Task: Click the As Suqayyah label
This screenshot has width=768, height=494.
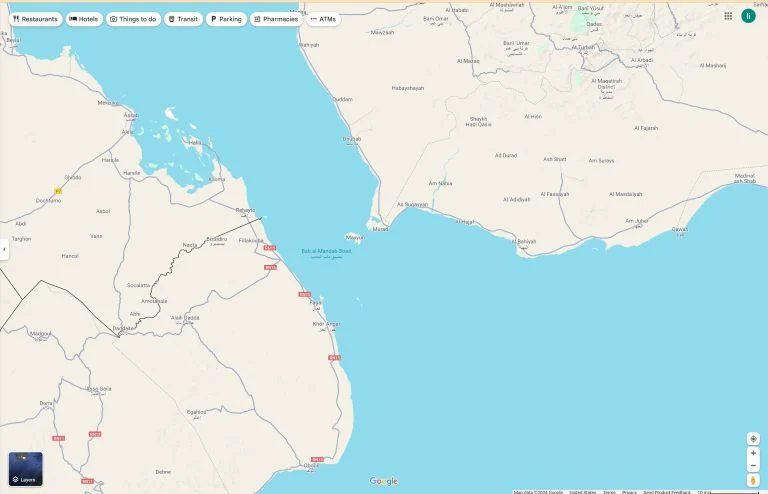Action: click(412, 205)
